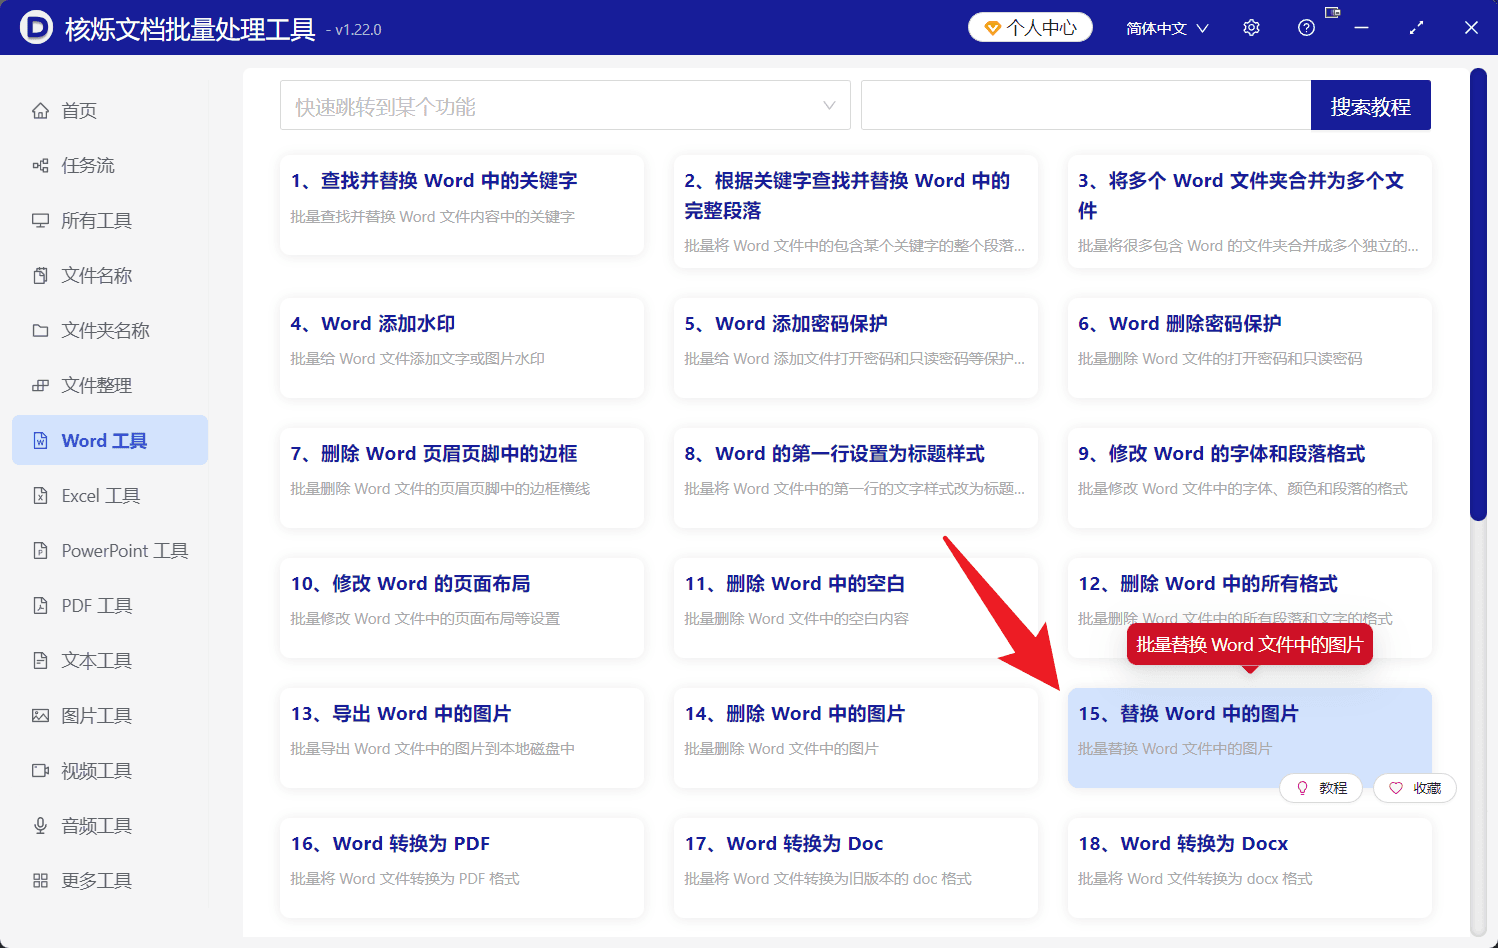
Task: Collapse the function jump selector arrow
Action: 829,105
